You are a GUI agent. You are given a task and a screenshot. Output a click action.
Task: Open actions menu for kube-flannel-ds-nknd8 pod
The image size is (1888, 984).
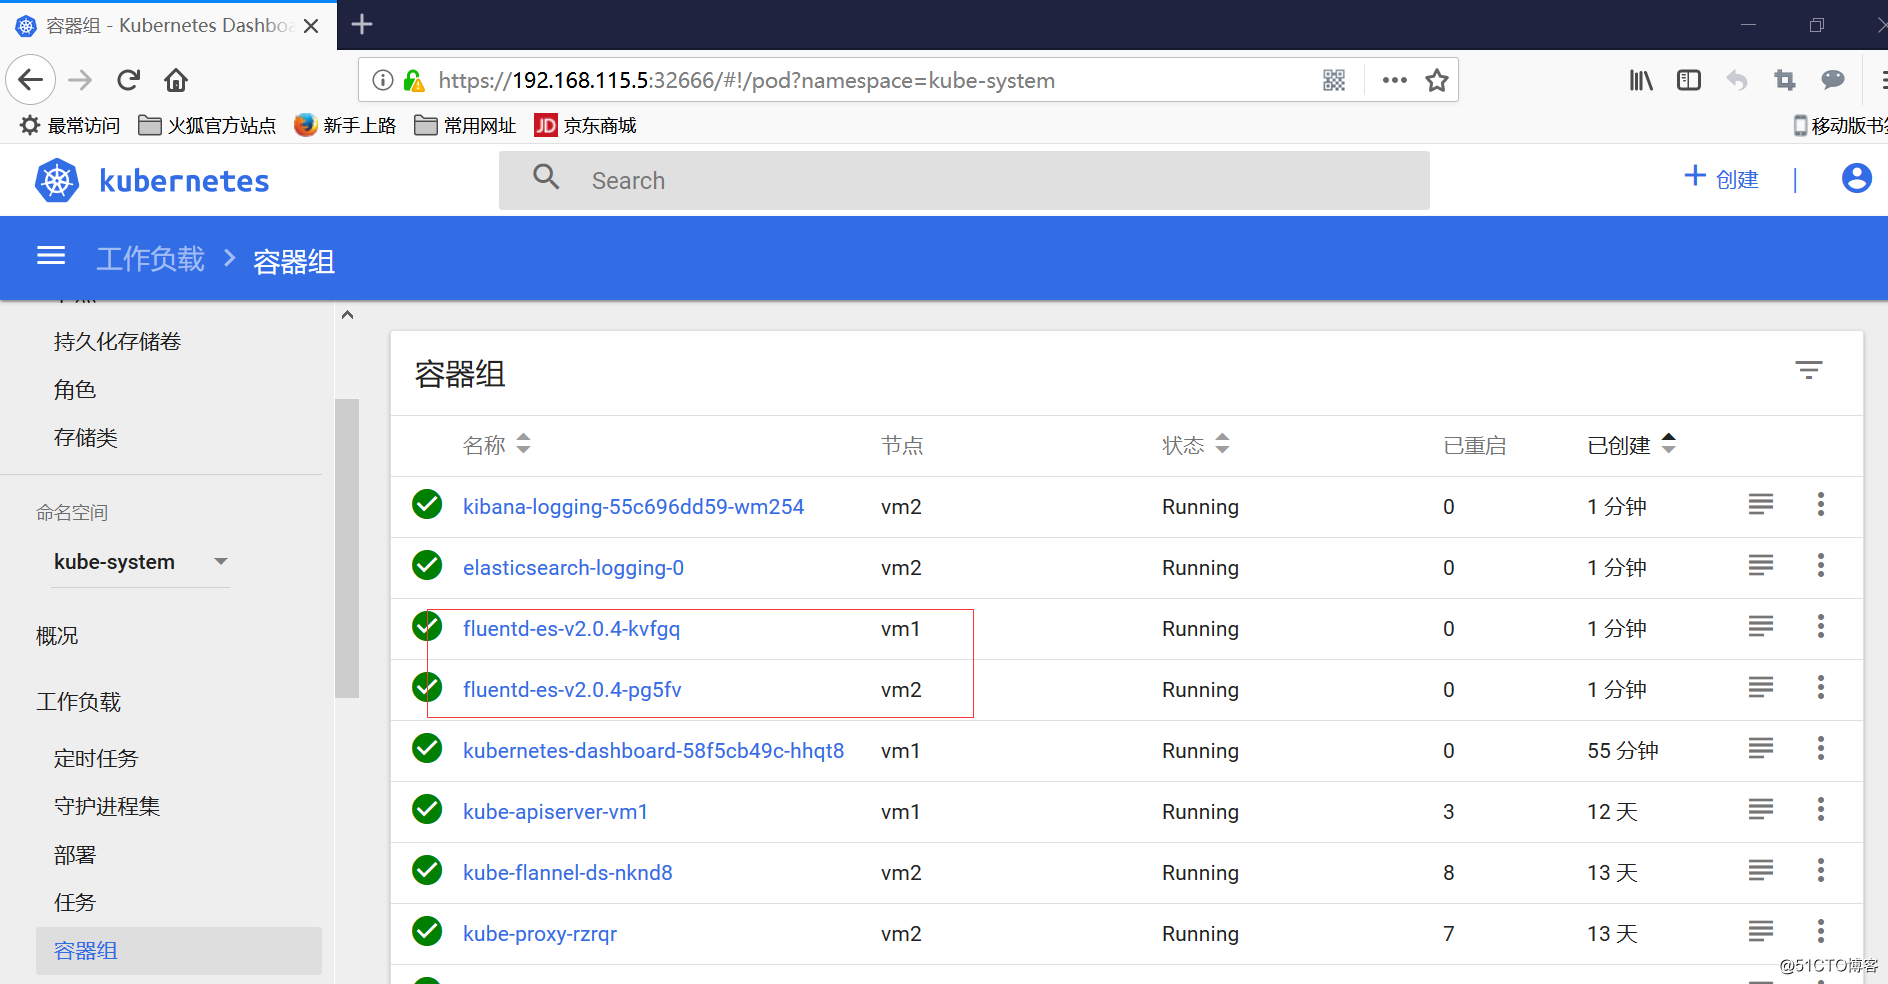pos(1821,870)
